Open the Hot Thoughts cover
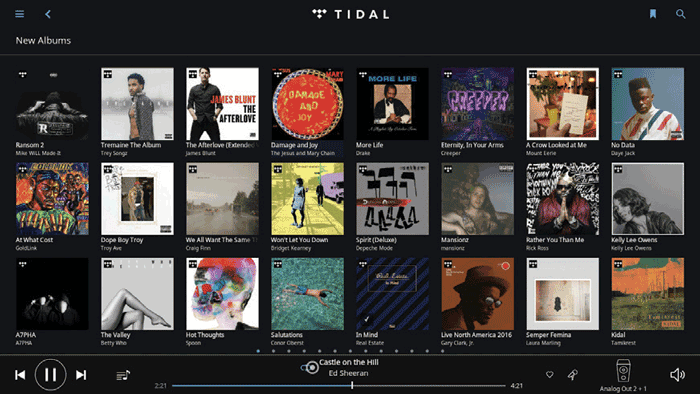The image size is (700, 394). (x=222, y=294)
